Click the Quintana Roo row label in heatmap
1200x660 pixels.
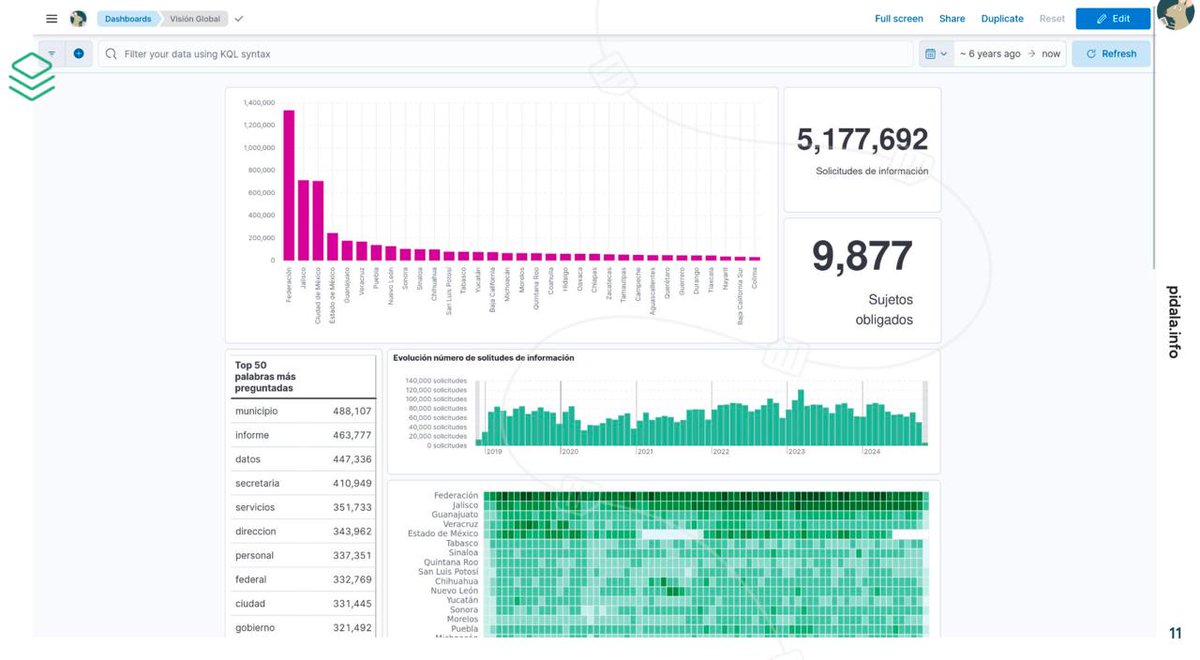[451, 562]
